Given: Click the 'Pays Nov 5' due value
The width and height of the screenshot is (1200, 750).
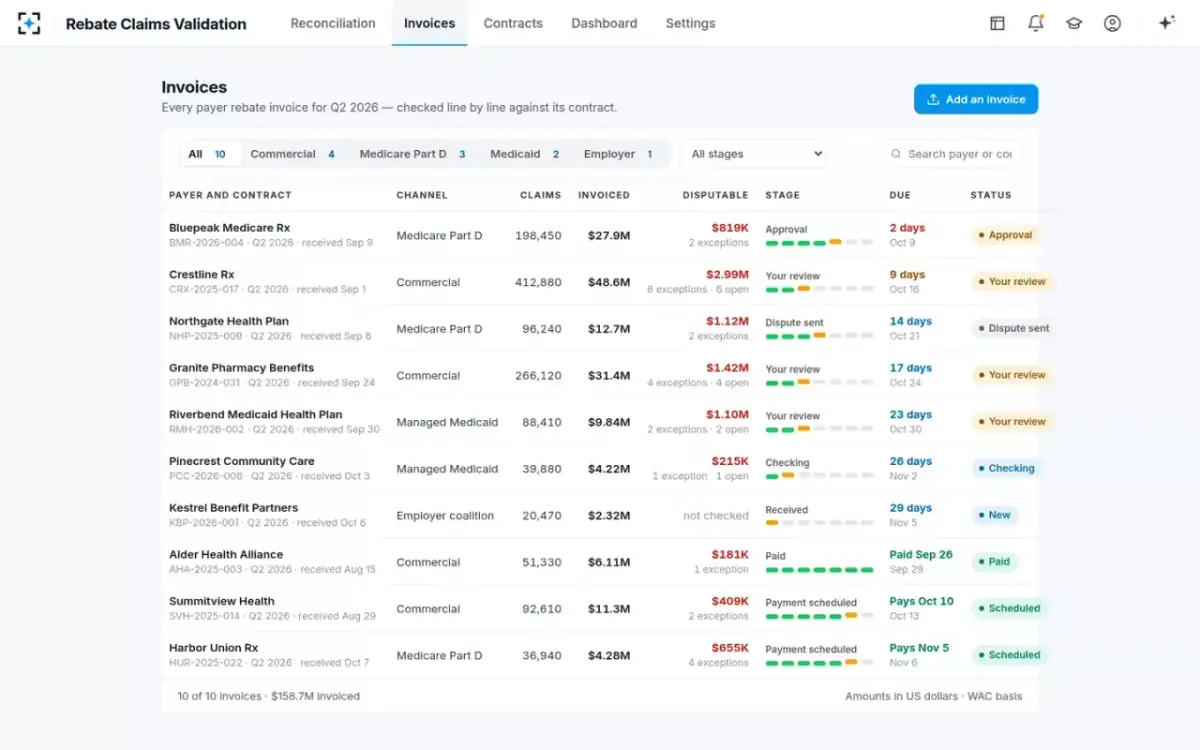Looking at the screenshot, I should coord(919,648).
